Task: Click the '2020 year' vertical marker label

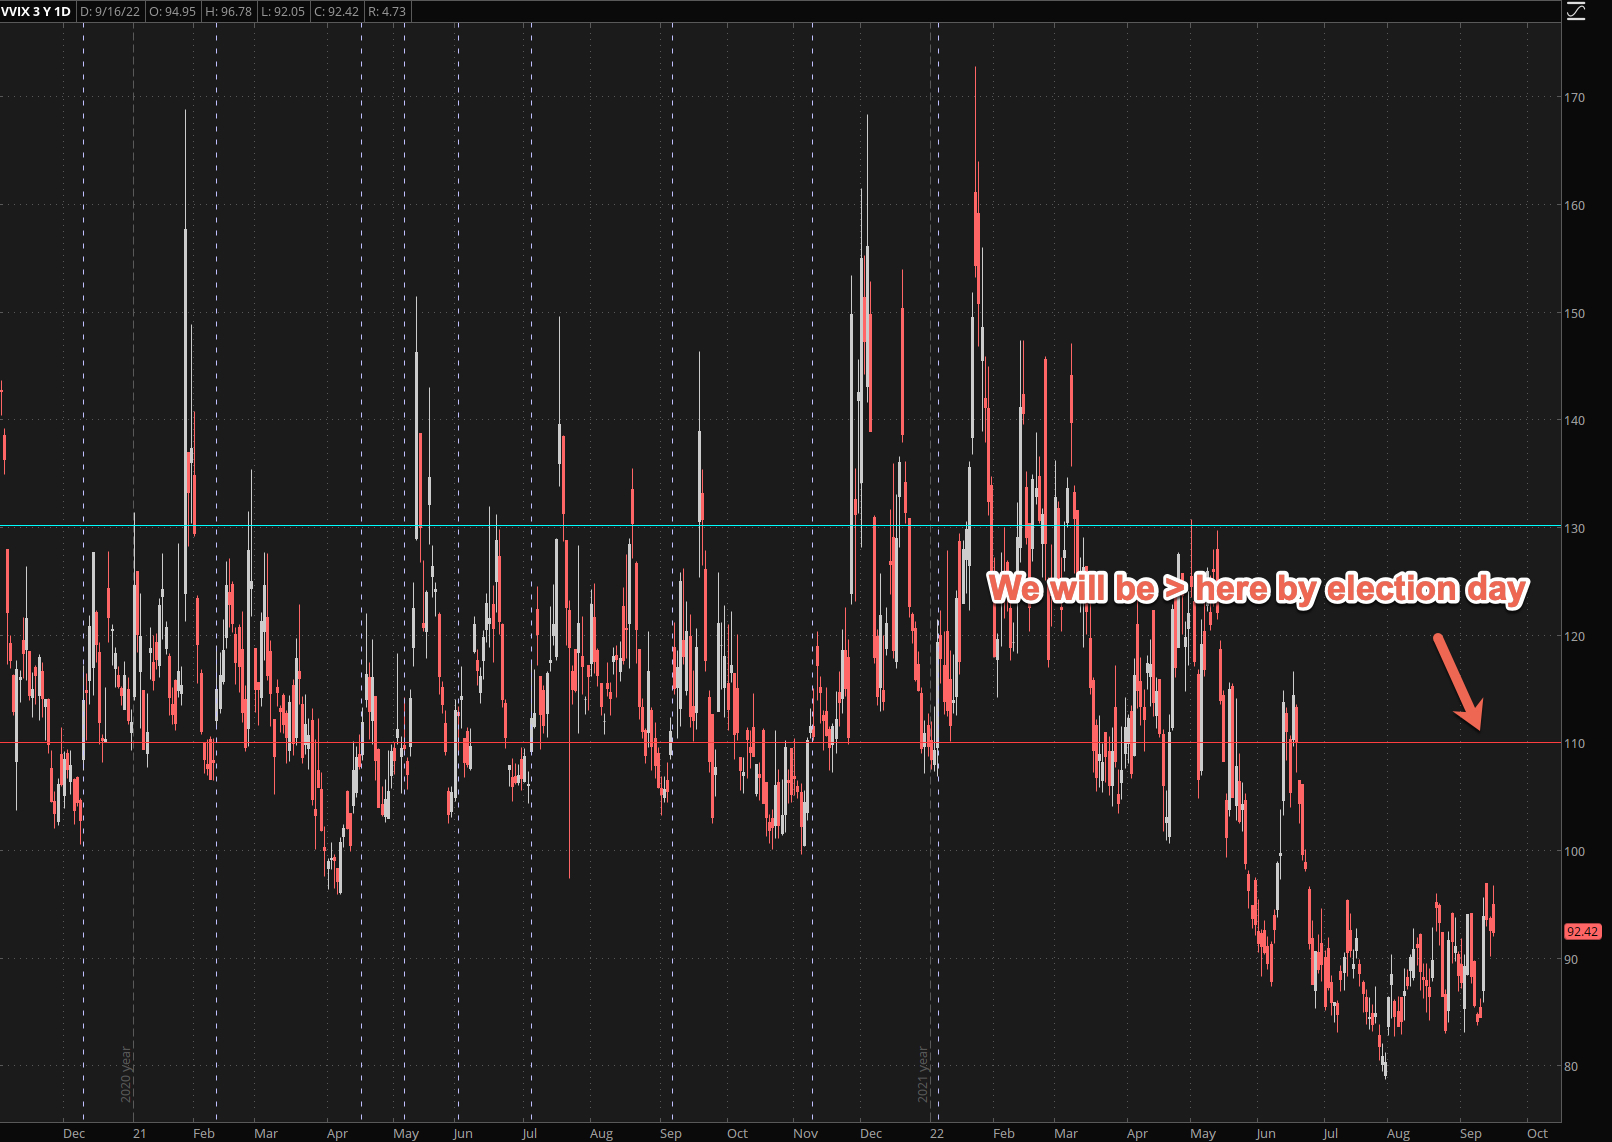Action: [x=126, y=1074]
